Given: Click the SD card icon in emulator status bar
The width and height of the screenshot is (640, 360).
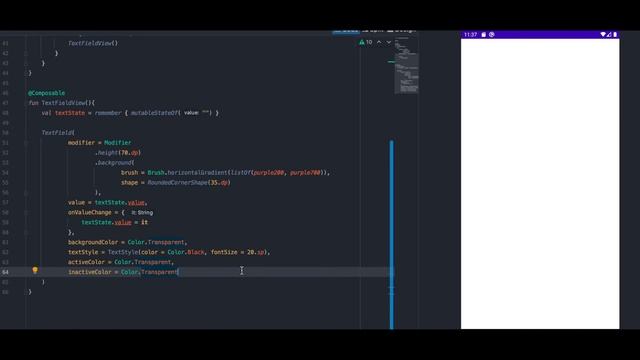Looking at the screenshot, I should pyautogui.click(x=484, y=35).
